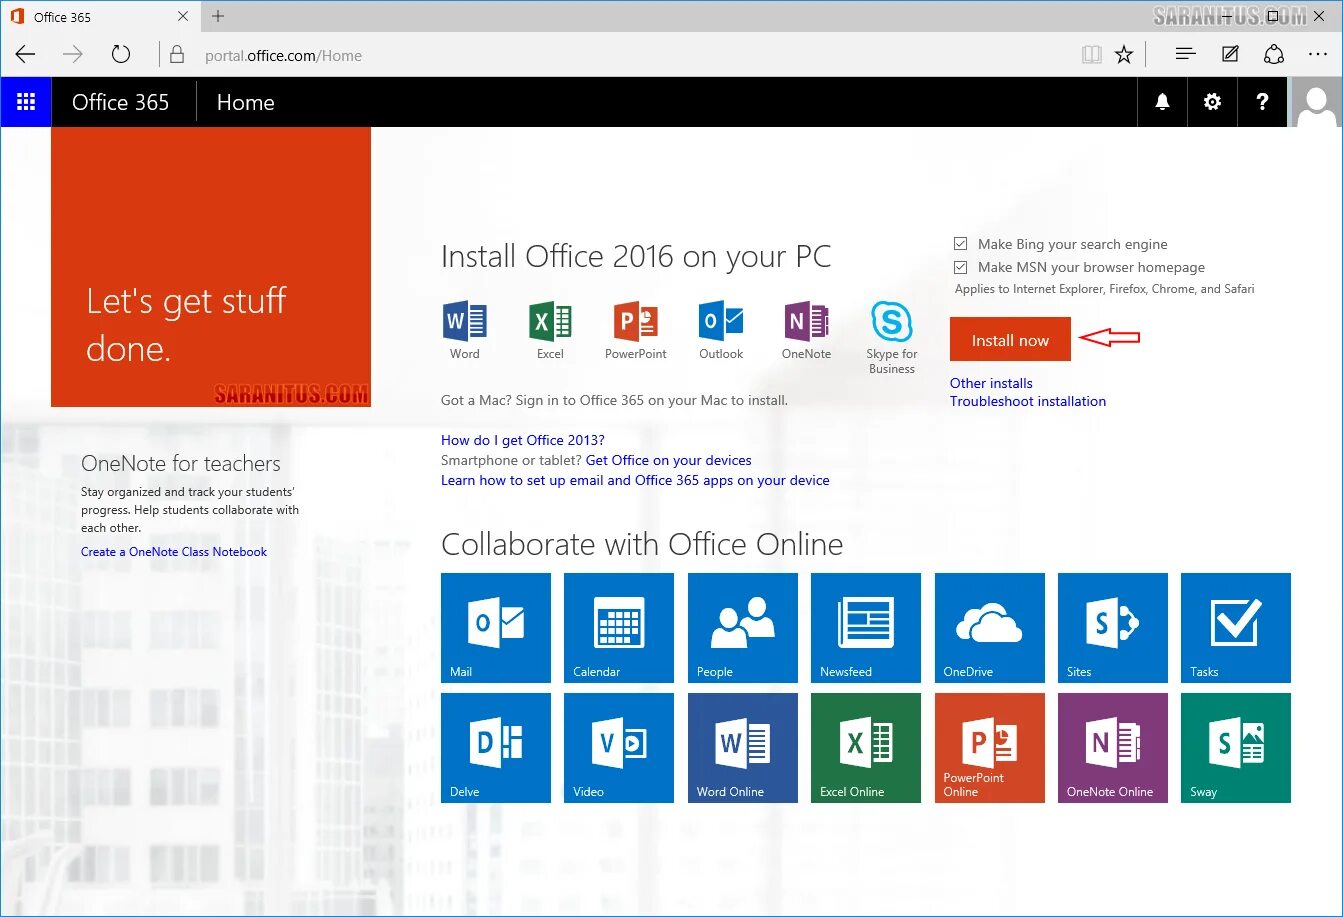1343x917 pixels.
Task: Click the Skype for Business icon
Action: tap(891, 322)
